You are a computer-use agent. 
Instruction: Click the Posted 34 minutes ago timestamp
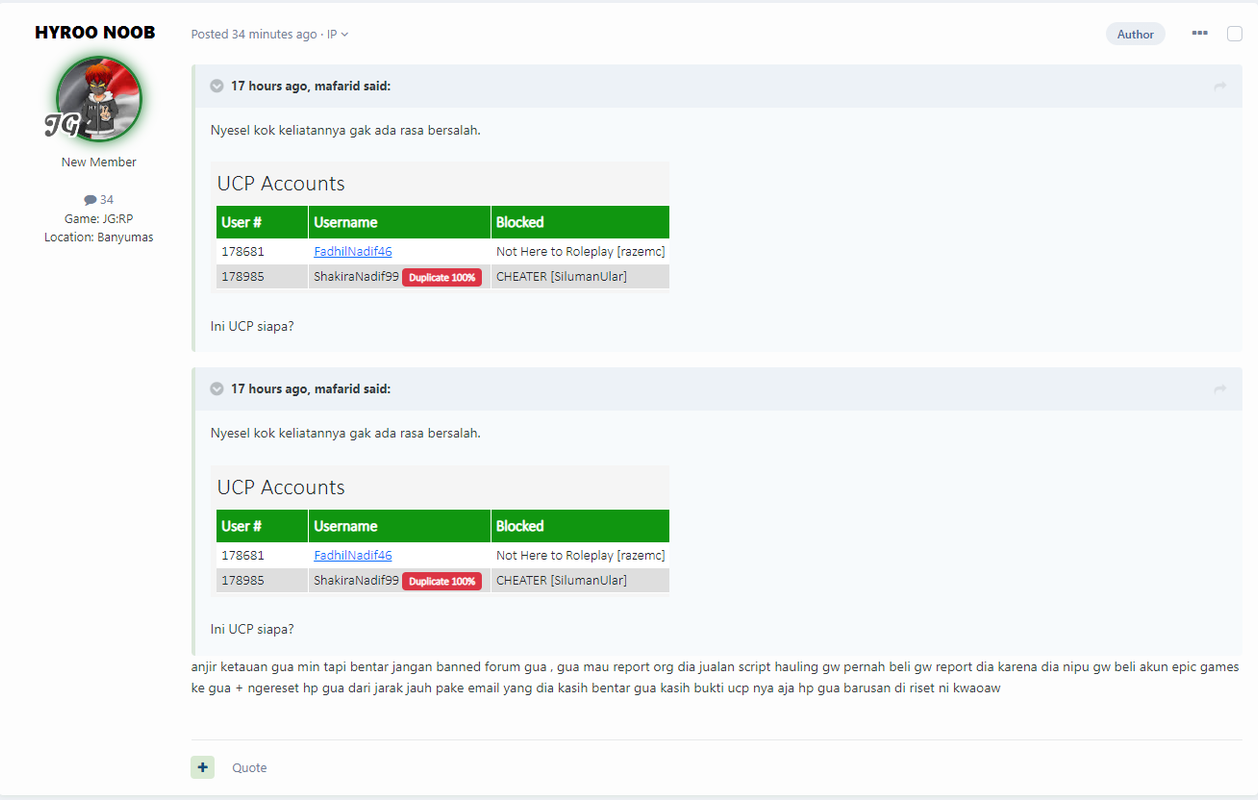(254, 34)
